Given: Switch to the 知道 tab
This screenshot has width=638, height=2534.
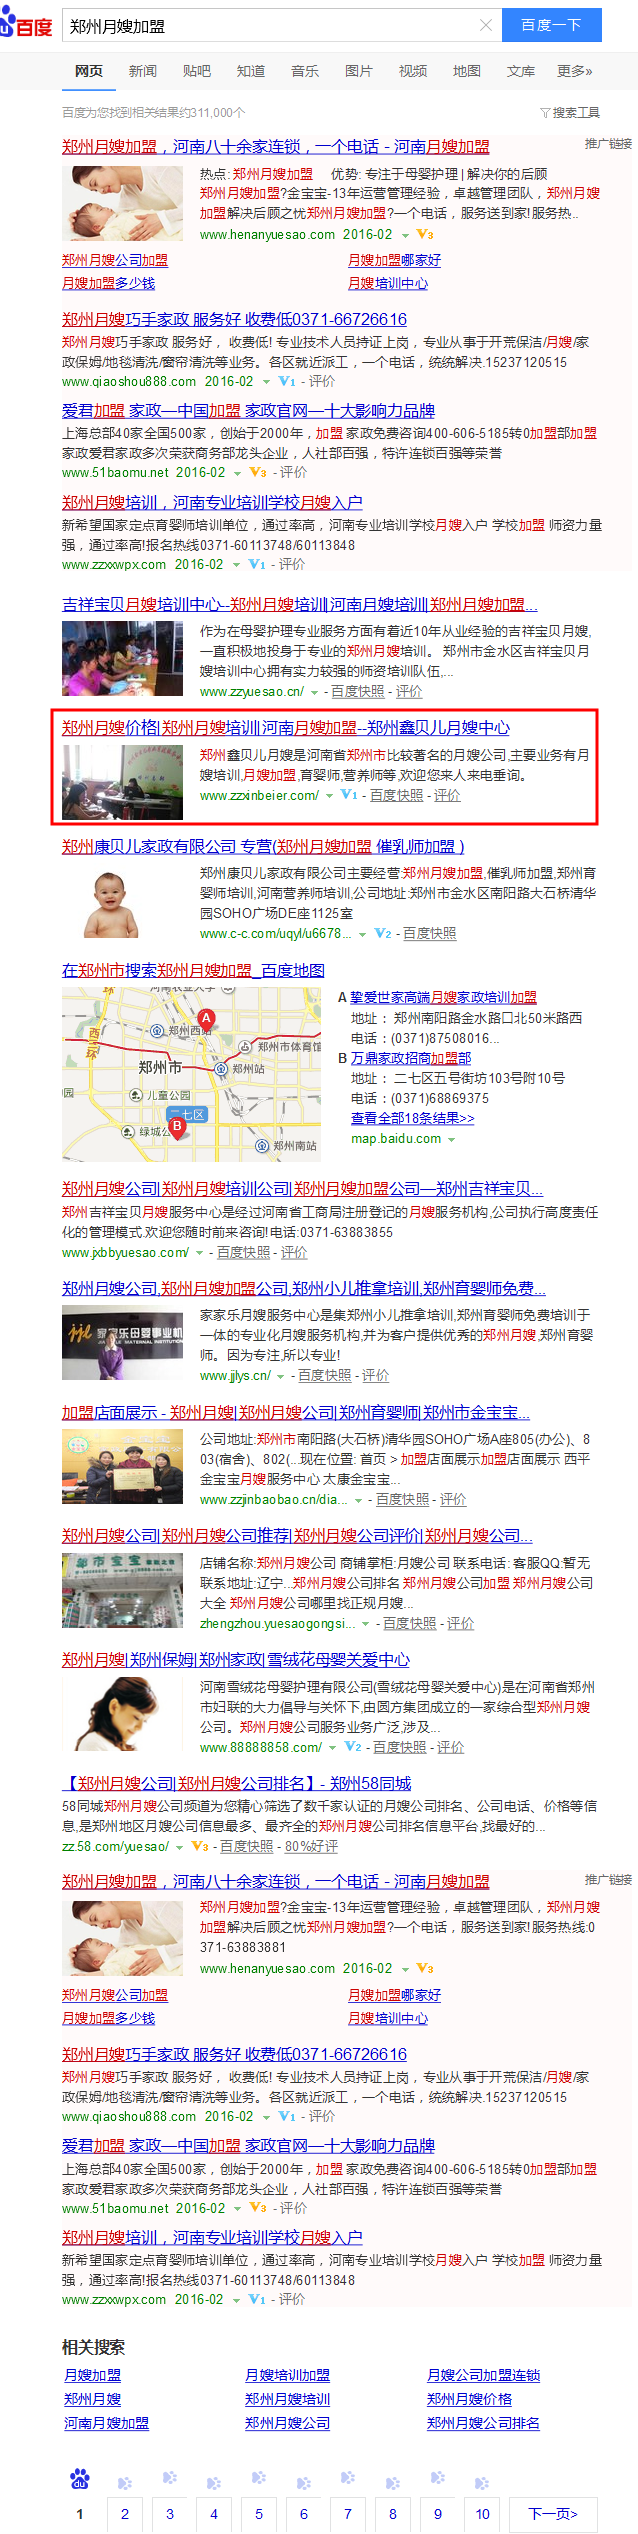Looking at the screenshot, I should [x=251, y=71].
